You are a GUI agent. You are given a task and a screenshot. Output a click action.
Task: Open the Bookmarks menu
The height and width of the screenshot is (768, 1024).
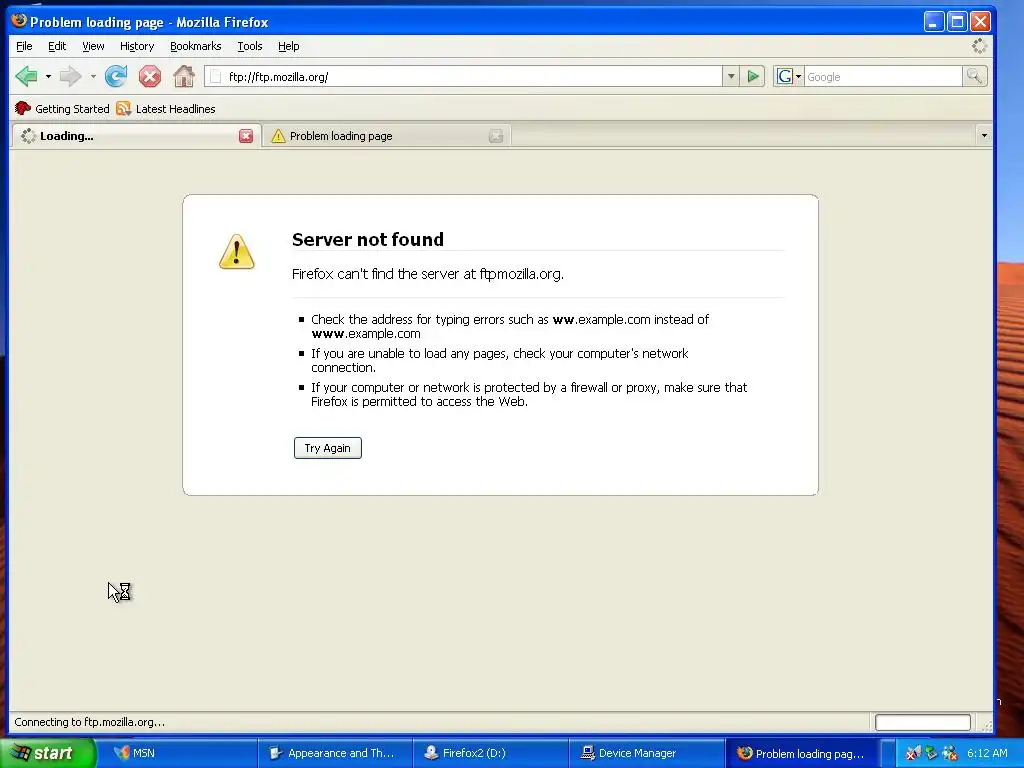(x=195, y=46)
